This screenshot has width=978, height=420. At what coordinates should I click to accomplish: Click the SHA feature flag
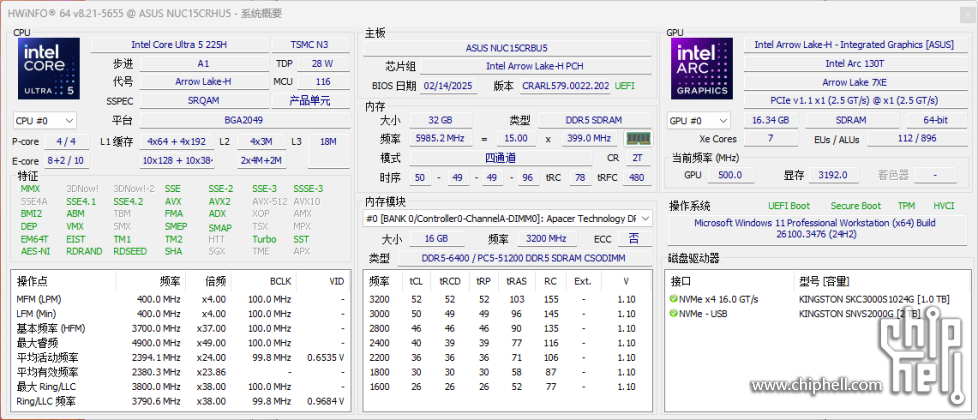tap(173, 252)
